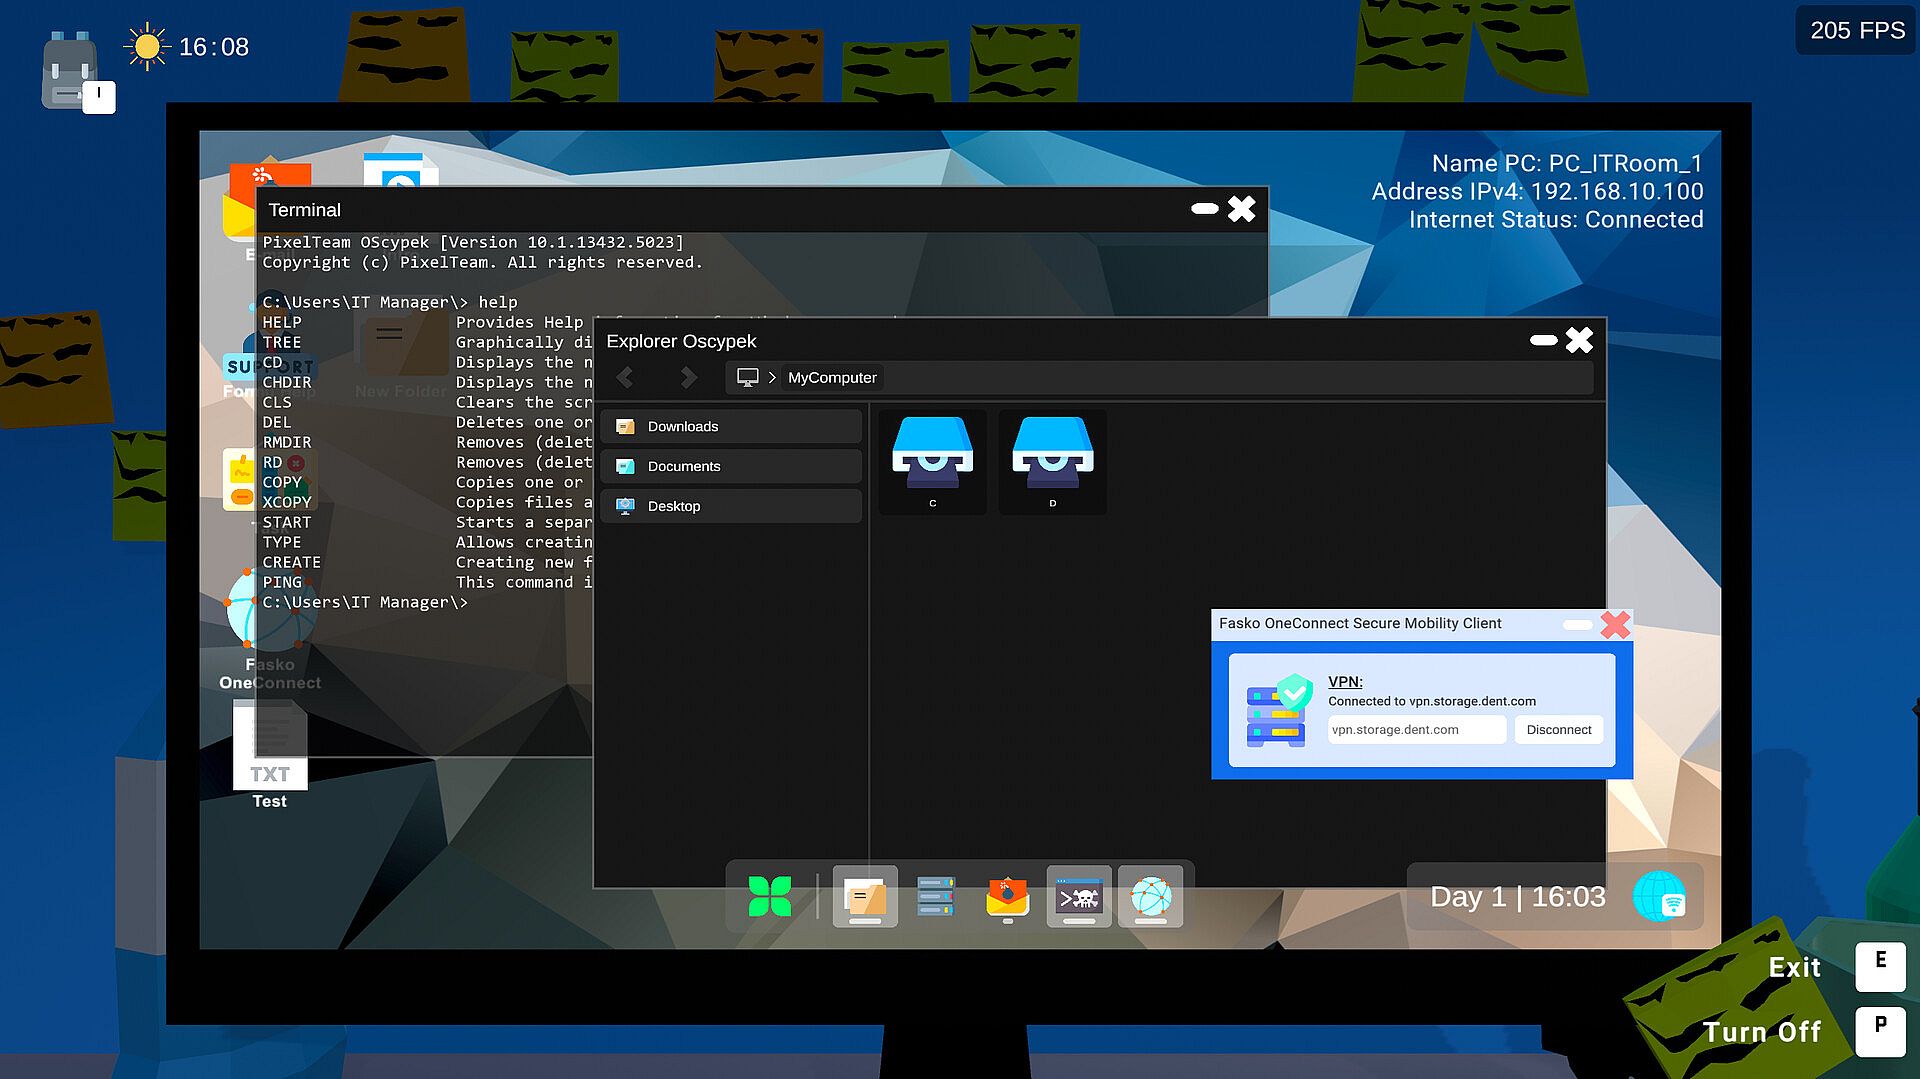This screenshot has height=1079, width=1920.
Task: Open the network globe Wi-Fi tray icon
Action: pyautogui.click(x=1659, y=896)
